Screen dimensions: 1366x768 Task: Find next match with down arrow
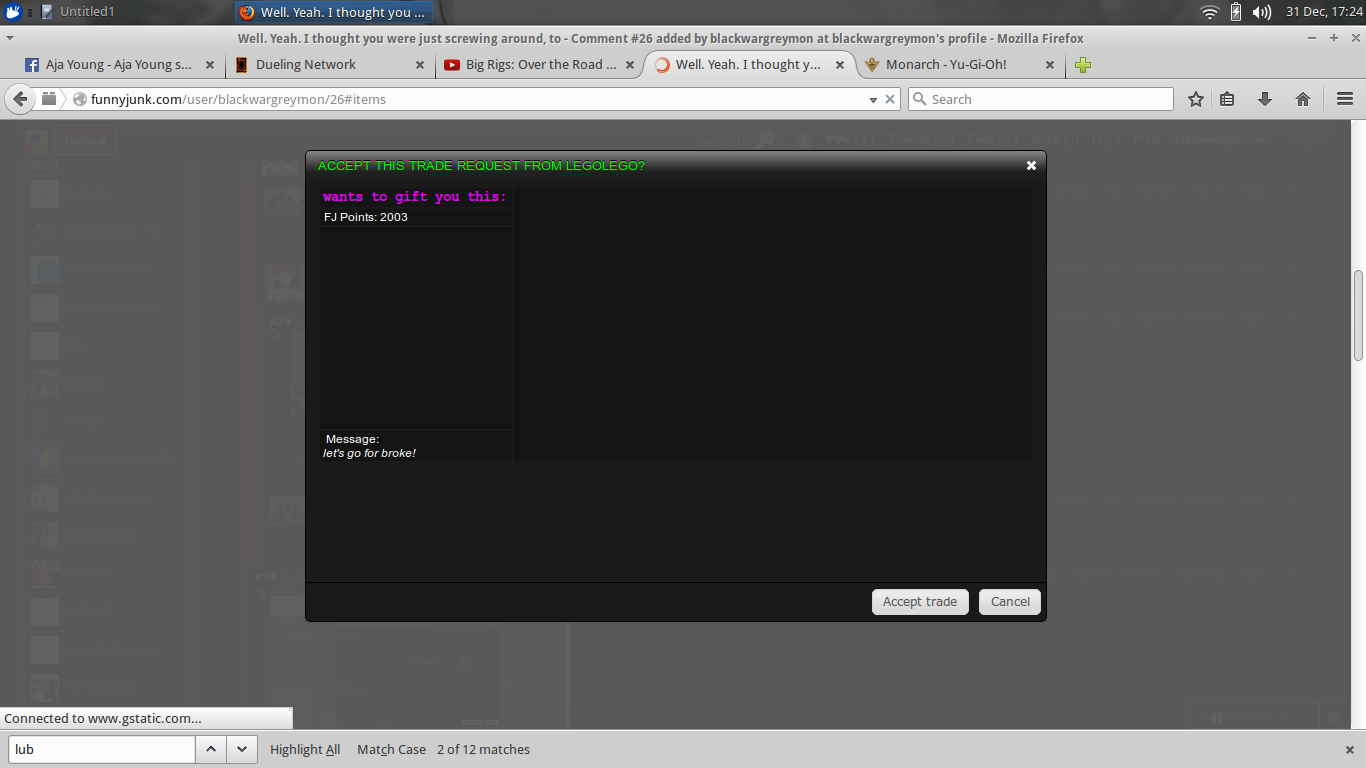click(x=241, y=749)
